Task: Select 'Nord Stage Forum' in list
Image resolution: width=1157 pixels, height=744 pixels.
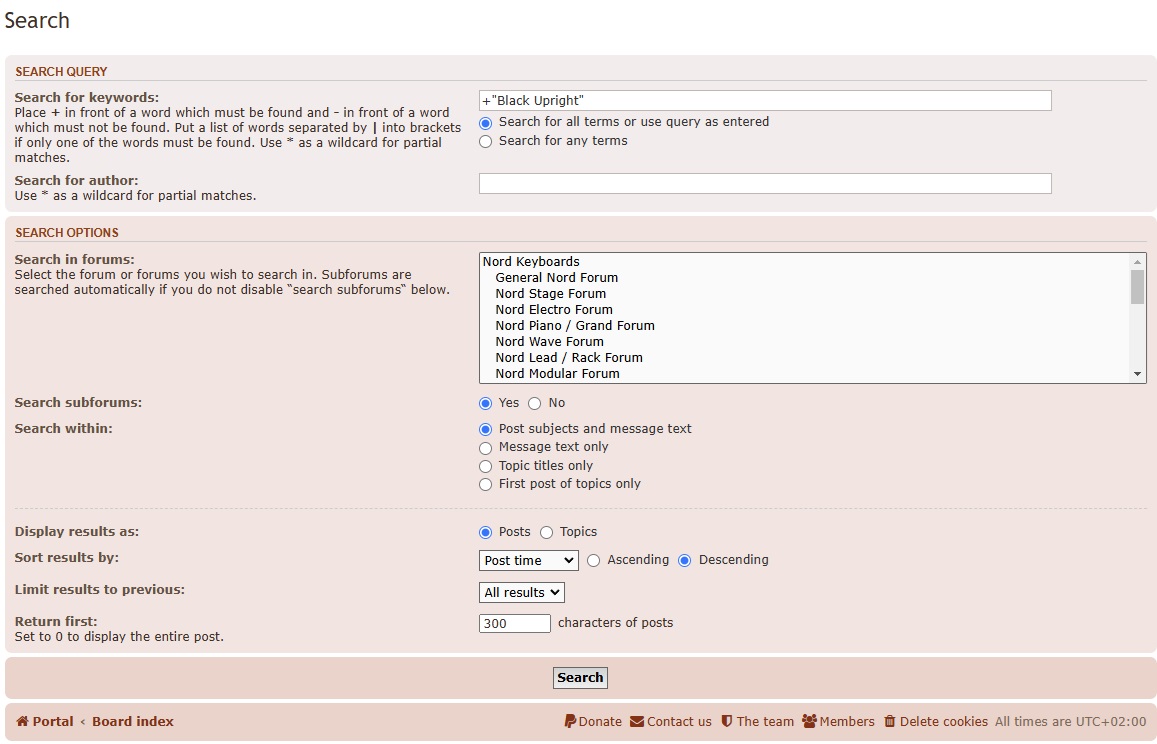Action: point(804,294)
